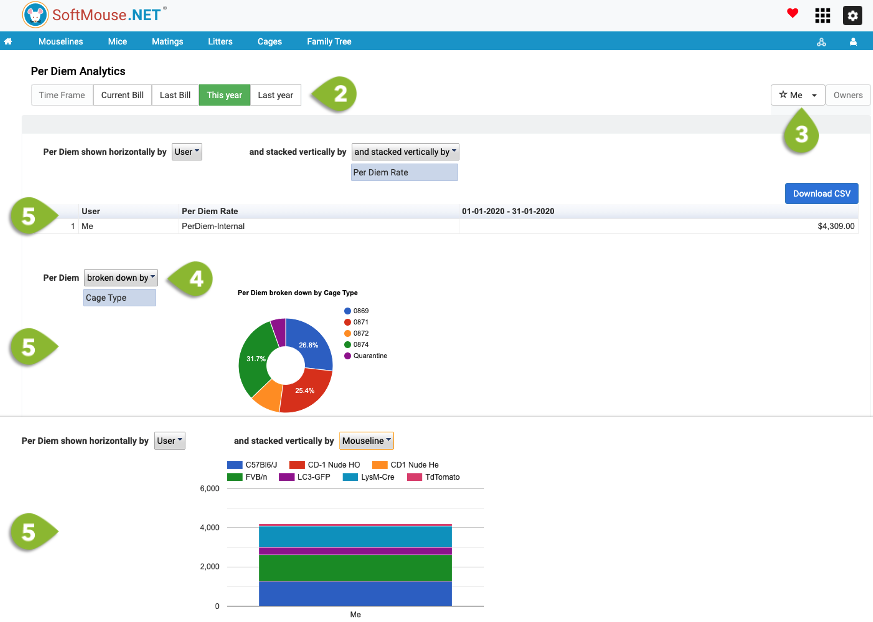Go to the Family Tree menu

(x=329, y=42)
